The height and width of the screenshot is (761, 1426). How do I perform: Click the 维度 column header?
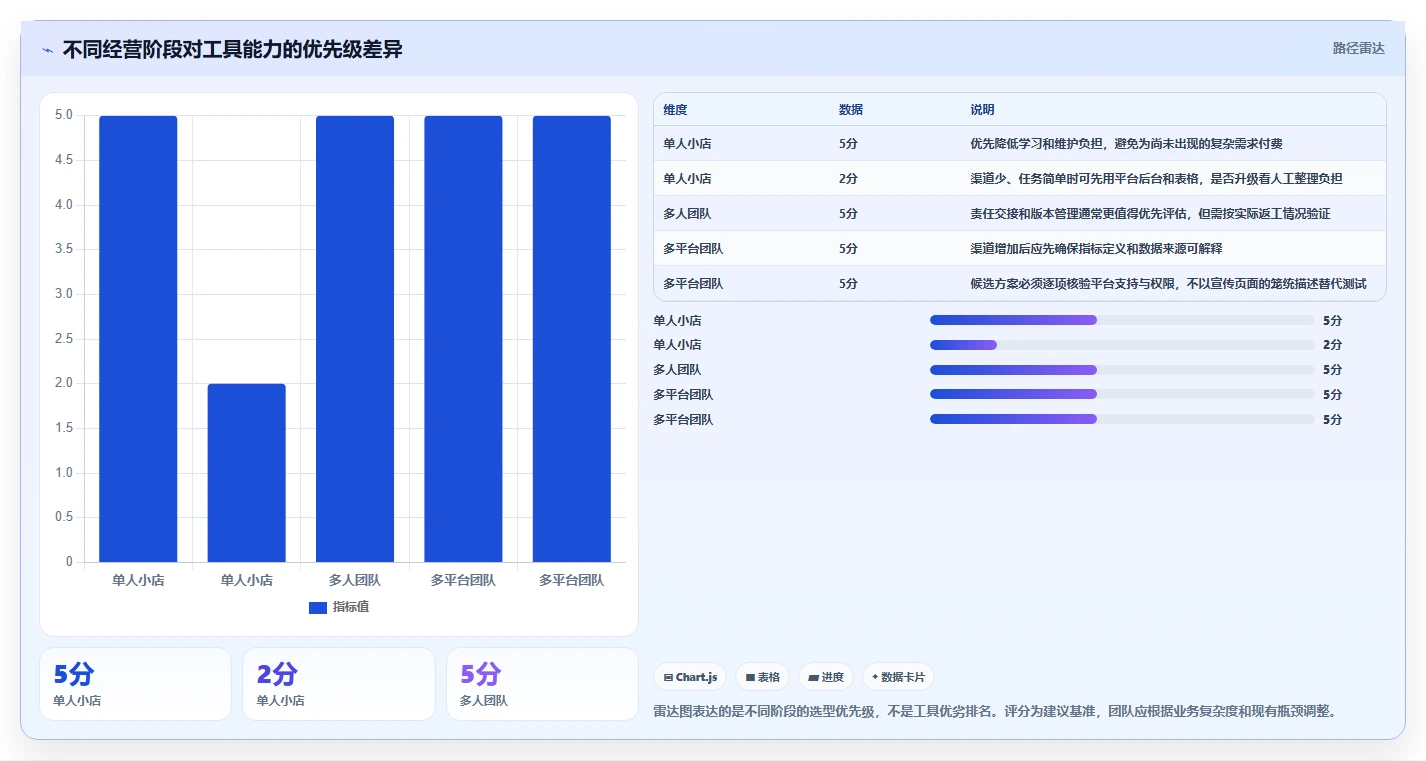point(675,110)
